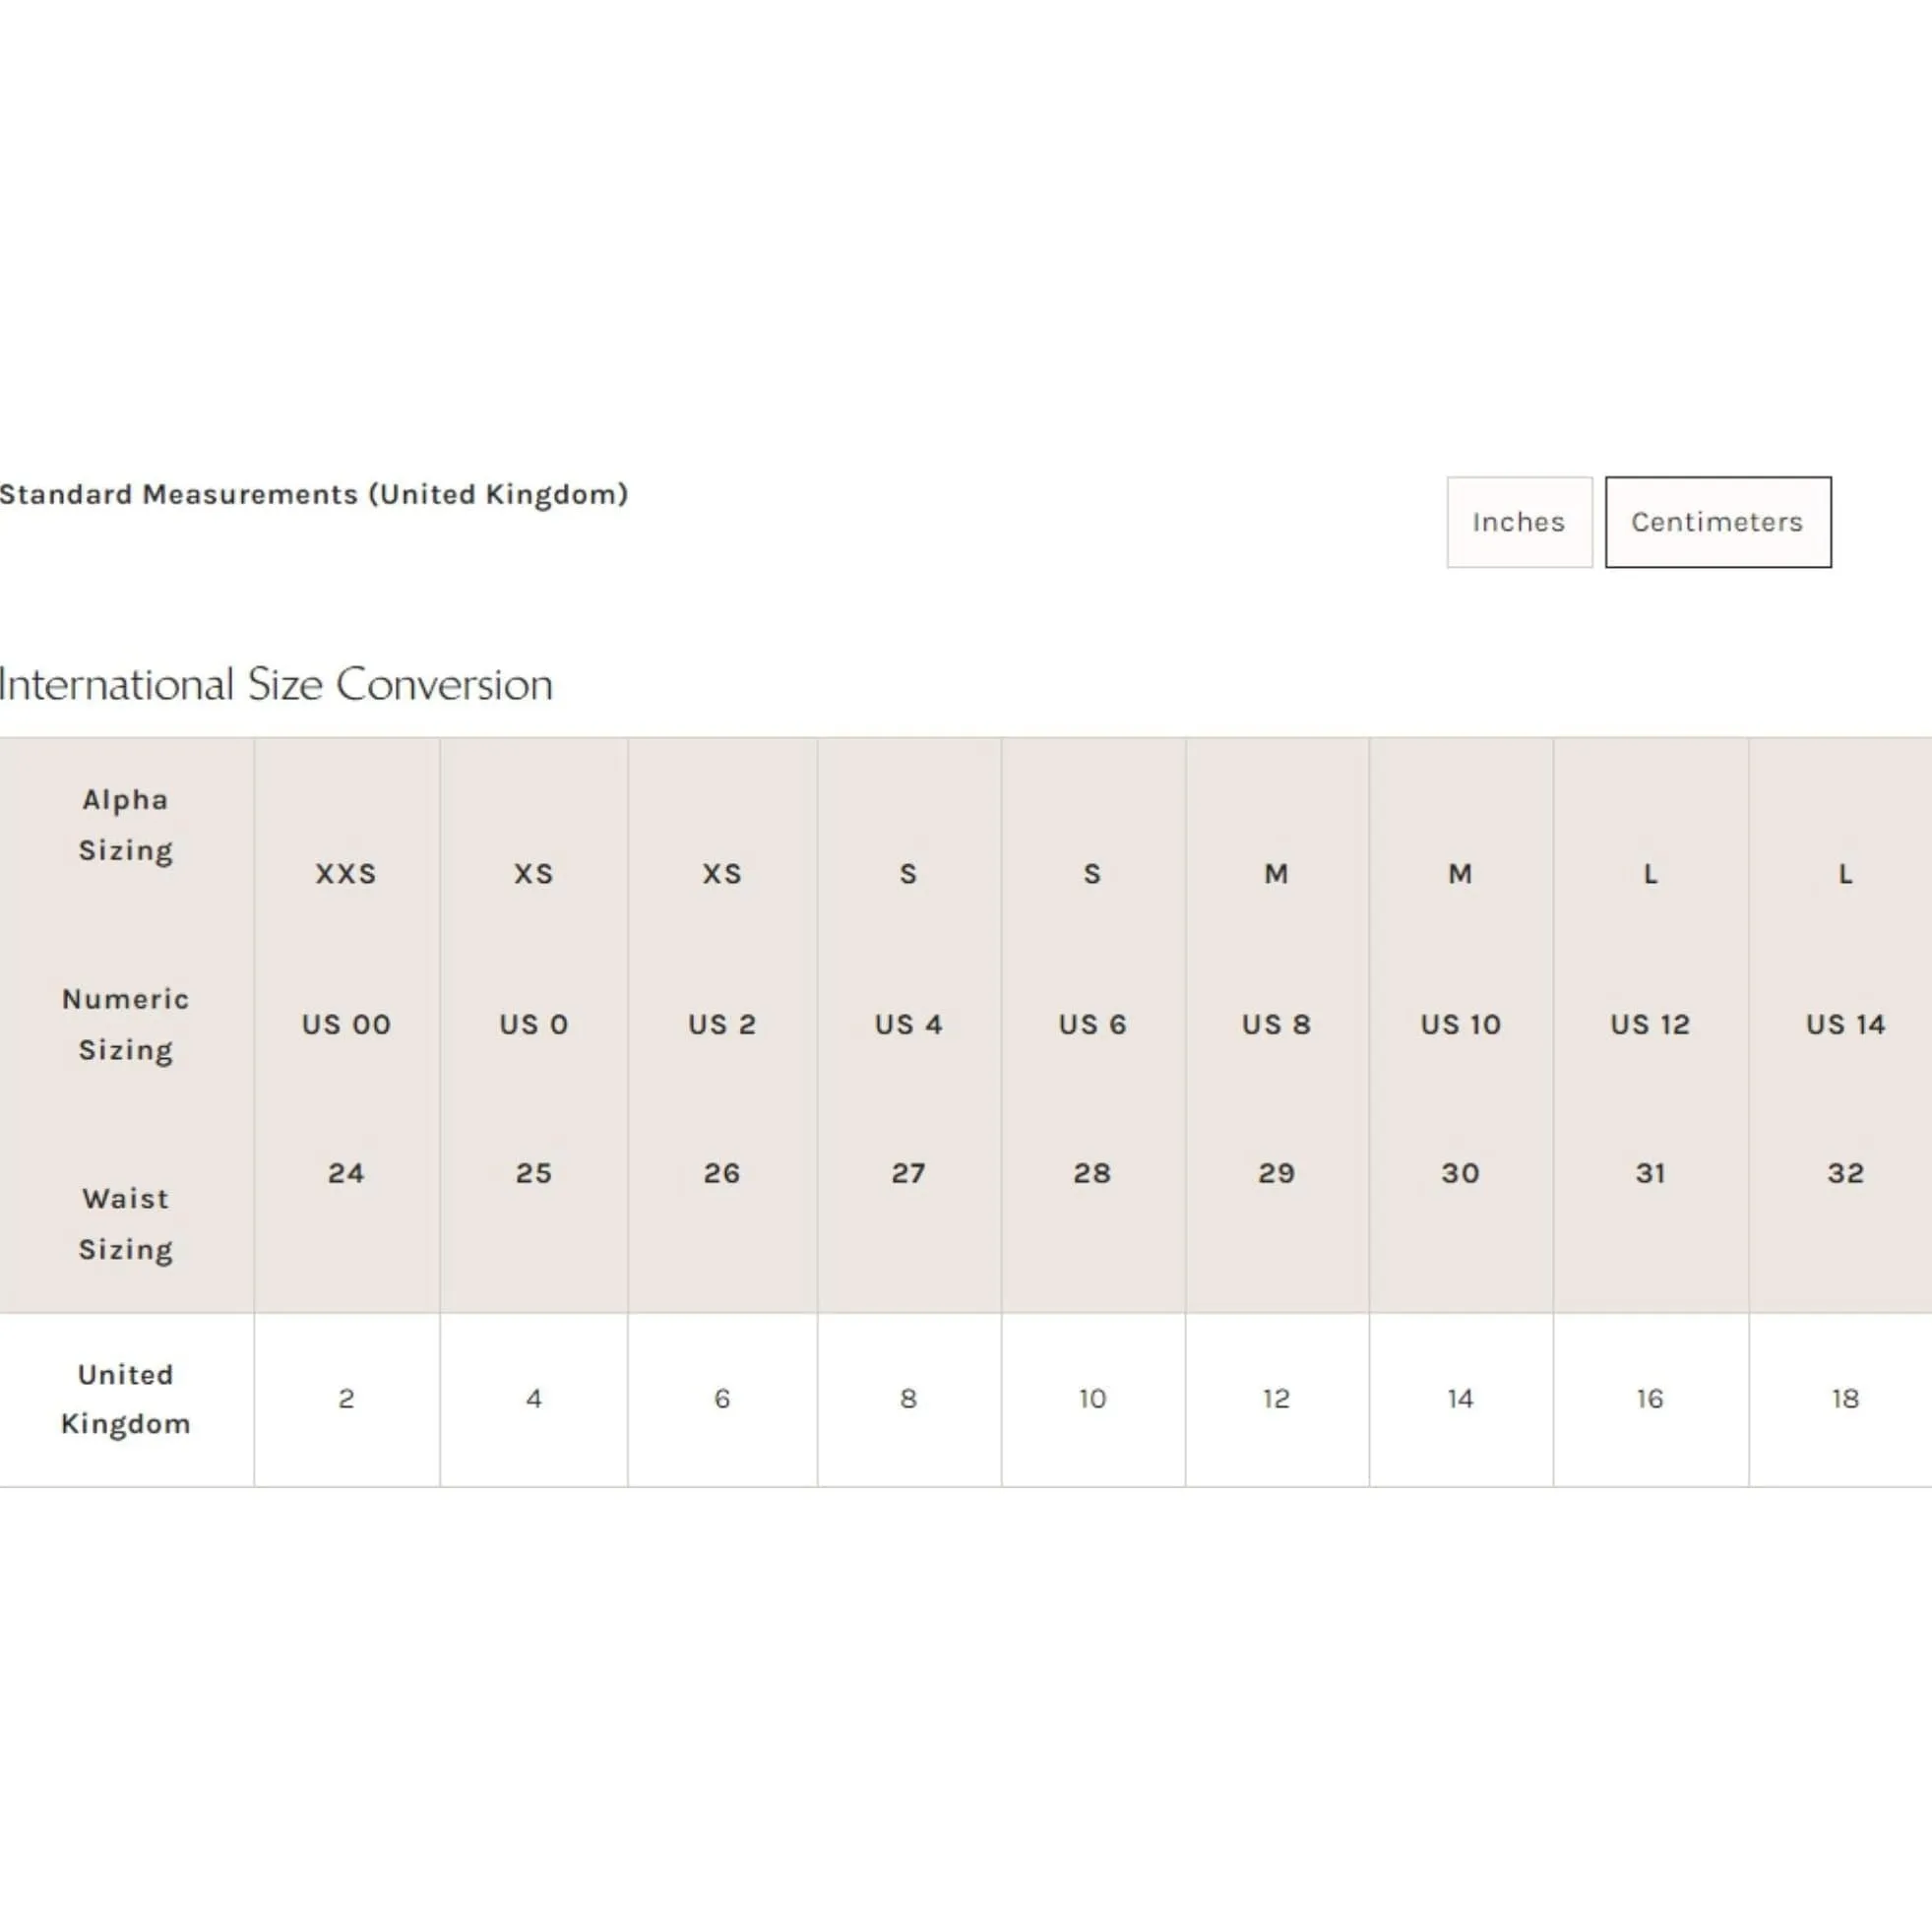Click waist size 29
The image size is (1932, 1932).
point(1276,1173)
